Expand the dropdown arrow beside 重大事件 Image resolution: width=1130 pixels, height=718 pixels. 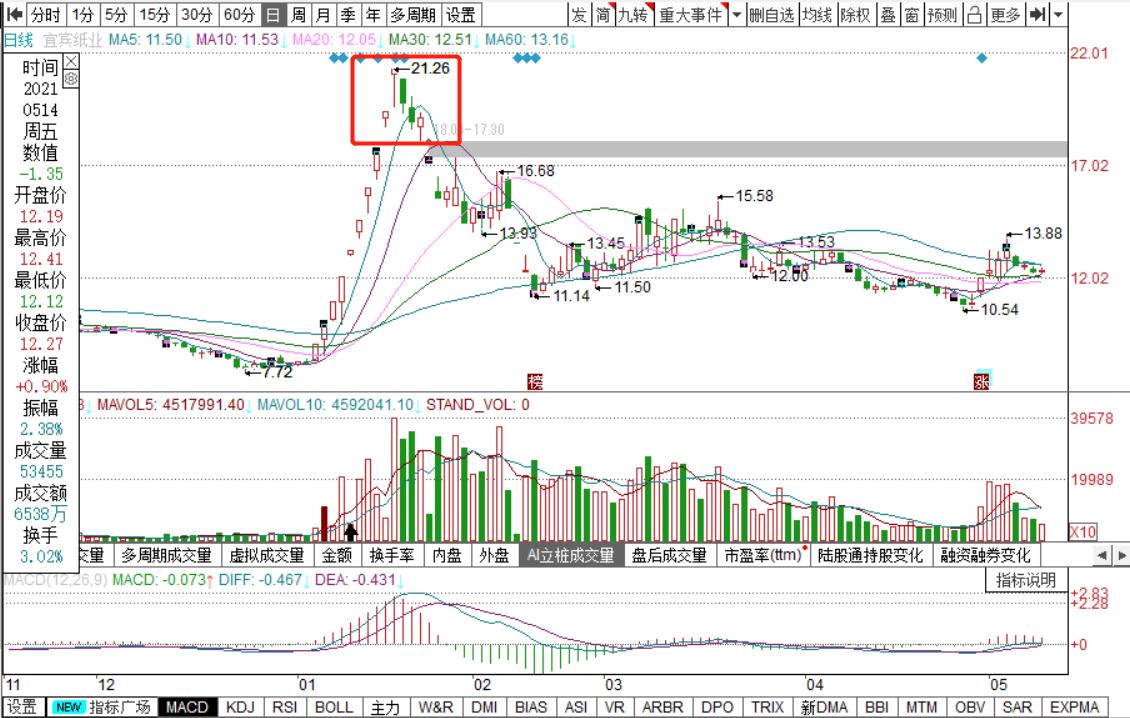(x=736, y=14)
